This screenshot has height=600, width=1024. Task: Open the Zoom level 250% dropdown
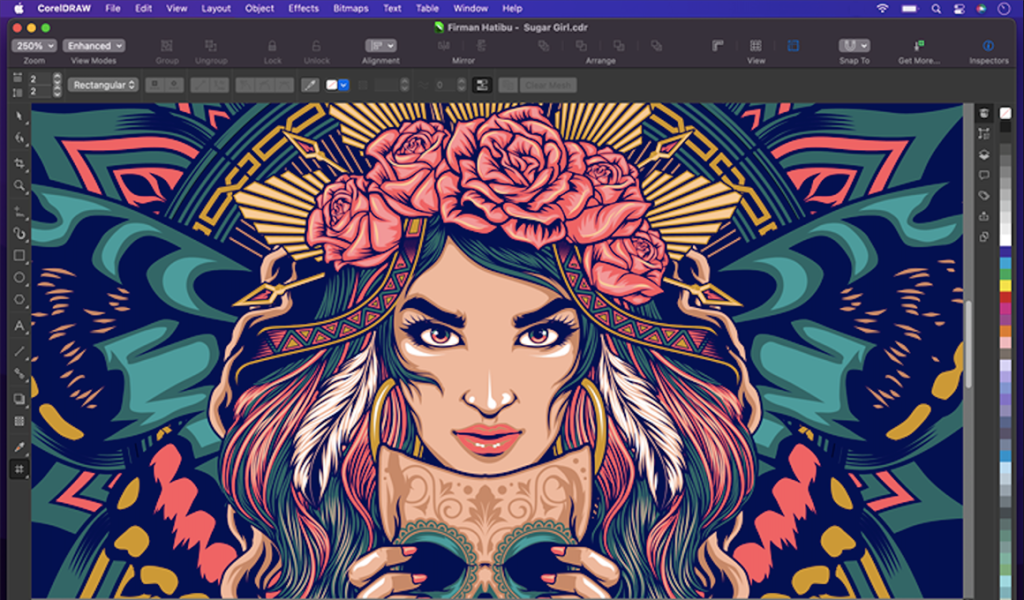(x=34, y=46)
